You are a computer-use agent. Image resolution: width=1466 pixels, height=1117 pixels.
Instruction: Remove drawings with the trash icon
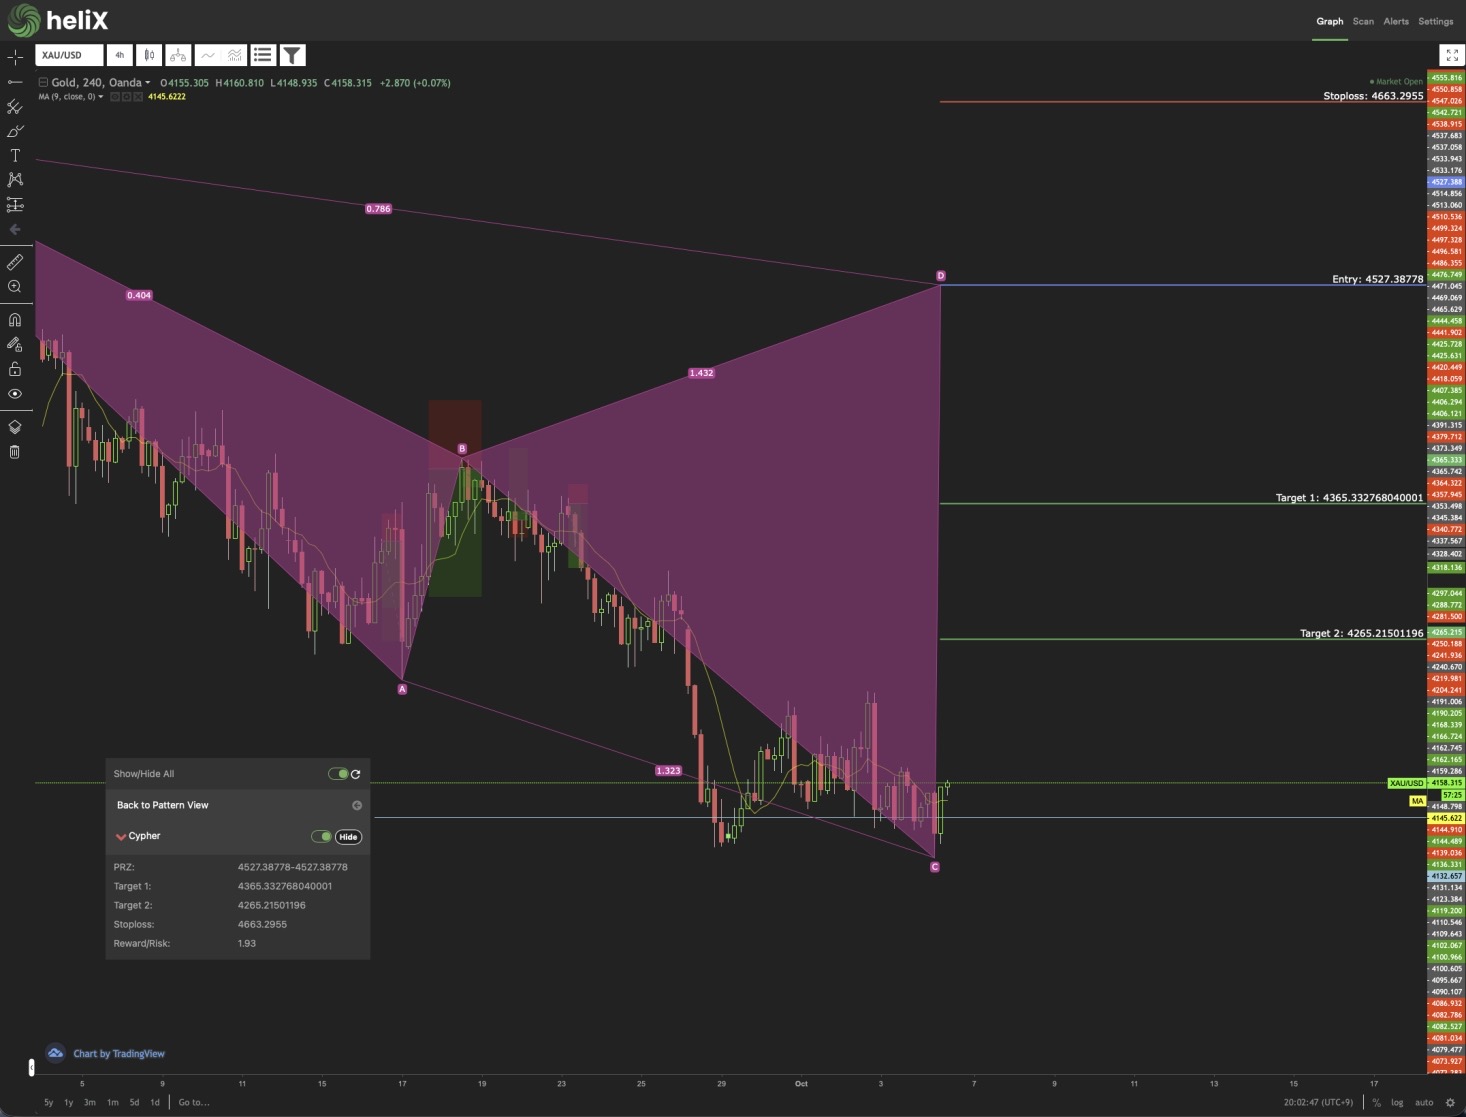(15, 452)
